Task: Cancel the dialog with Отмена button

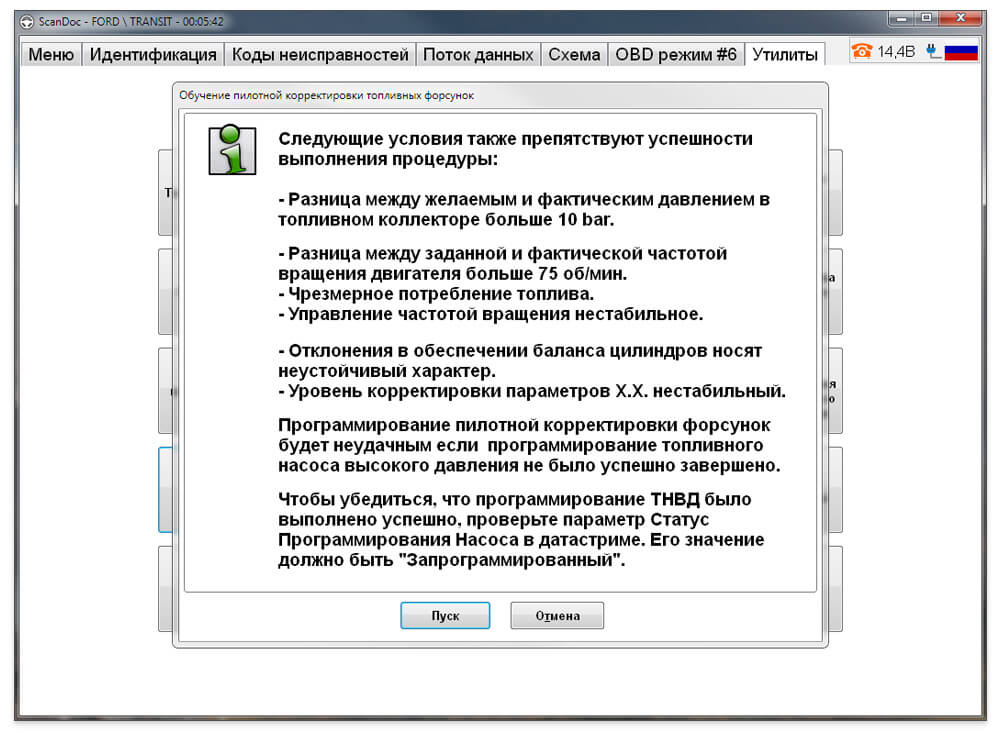Action: (x=557, y=616)
